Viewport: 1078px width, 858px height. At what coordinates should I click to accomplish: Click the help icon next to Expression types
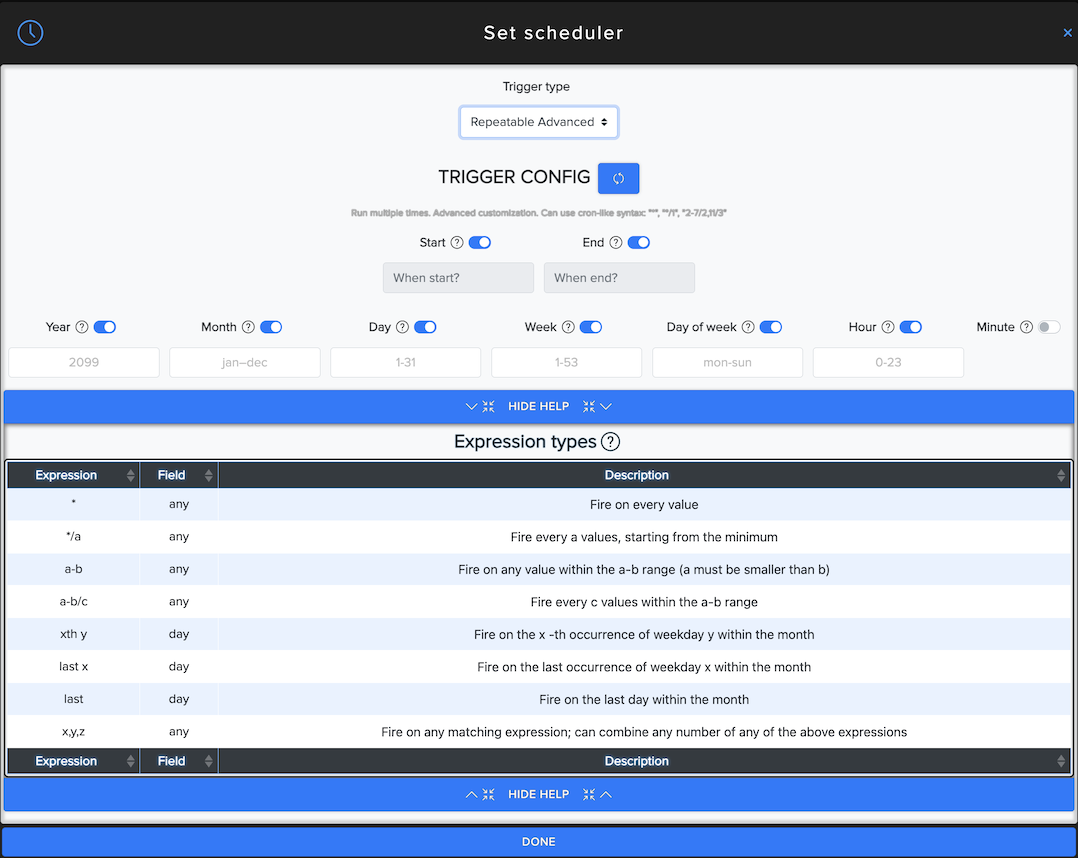coord(610,441)
